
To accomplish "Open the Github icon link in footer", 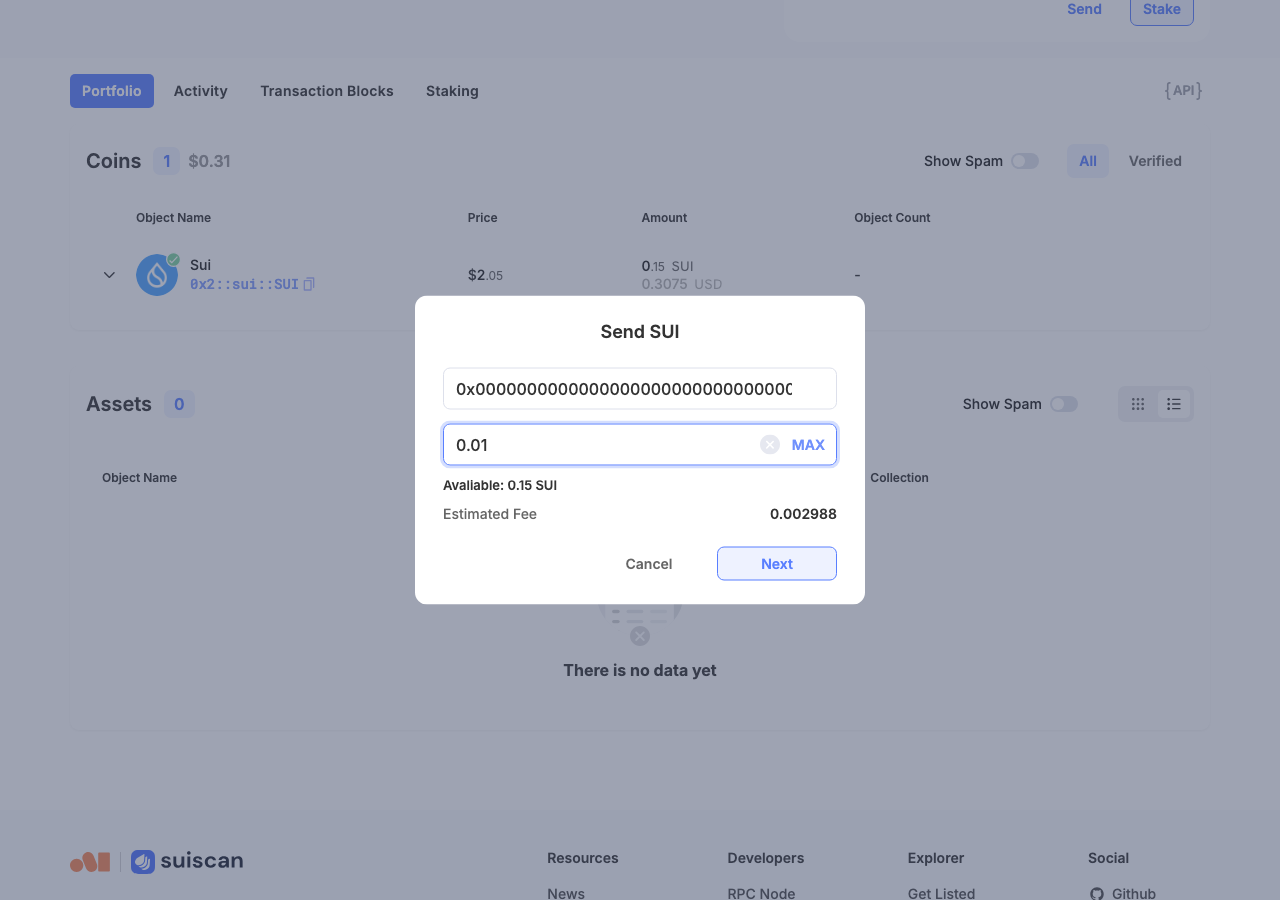I will pos(1096,894).
